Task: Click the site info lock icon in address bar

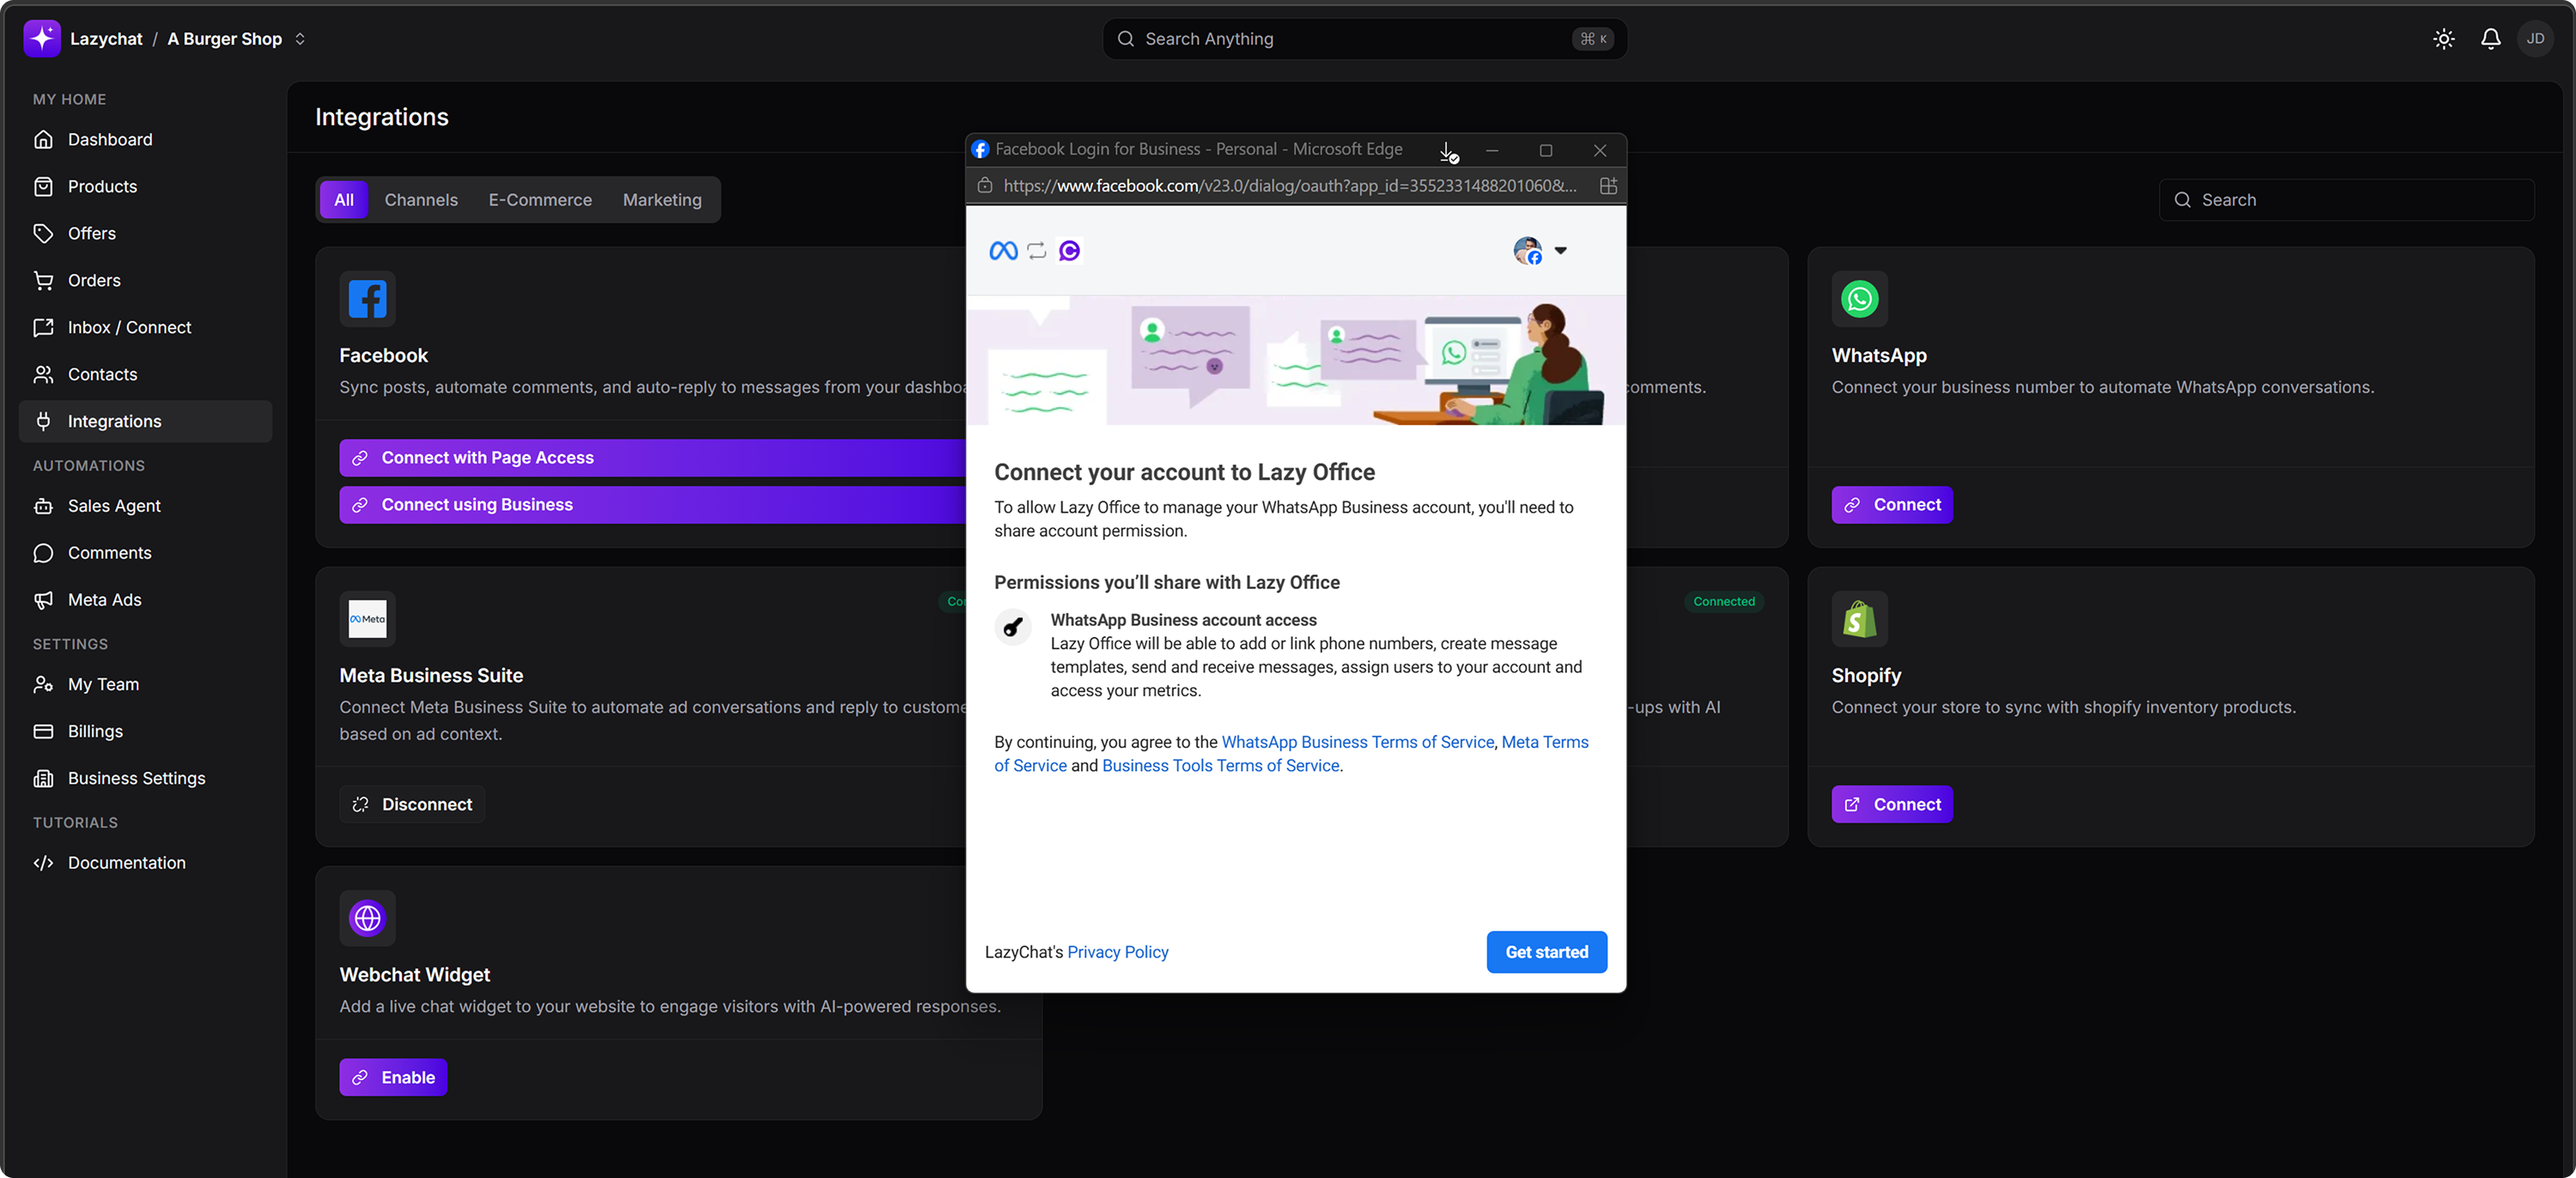Action: (x=985, y=186)
